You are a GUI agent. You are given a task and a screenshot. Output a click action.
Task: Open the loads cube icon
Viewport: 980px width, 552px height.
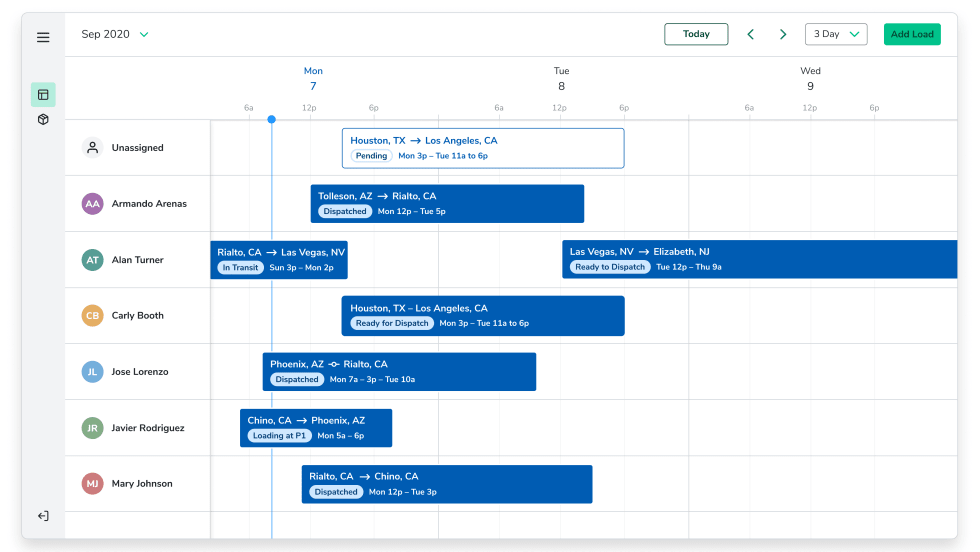[x=43, y=120]
